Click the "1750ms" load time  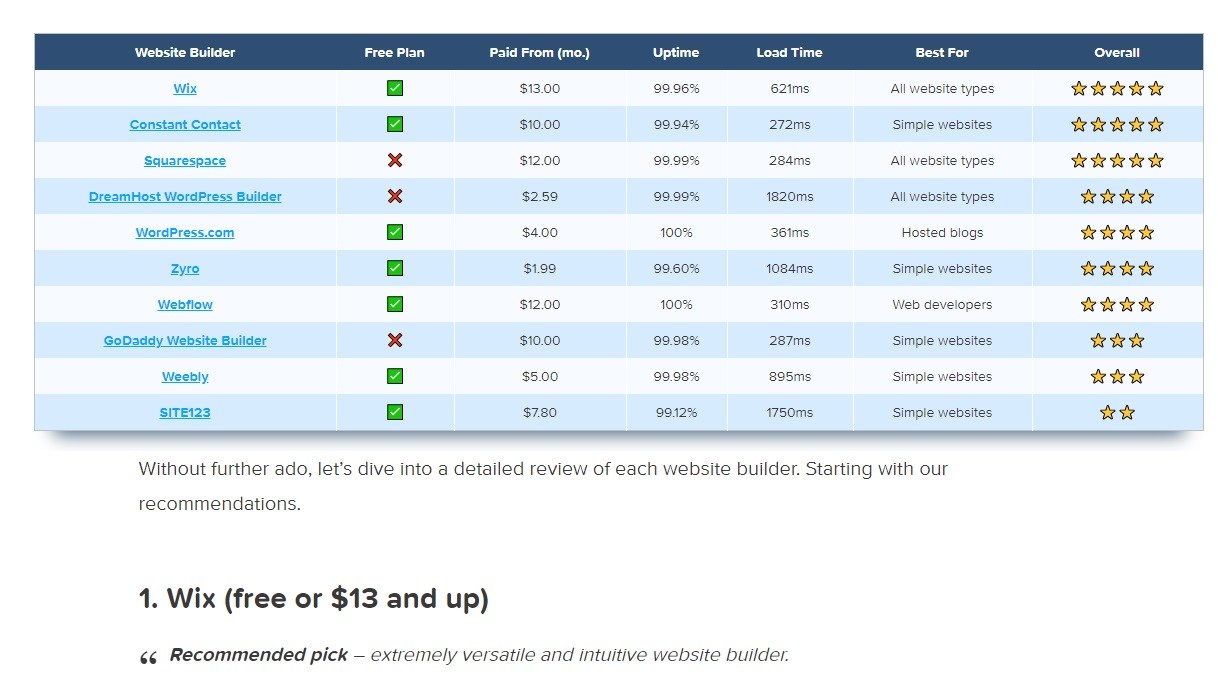(x=790, y=413)
